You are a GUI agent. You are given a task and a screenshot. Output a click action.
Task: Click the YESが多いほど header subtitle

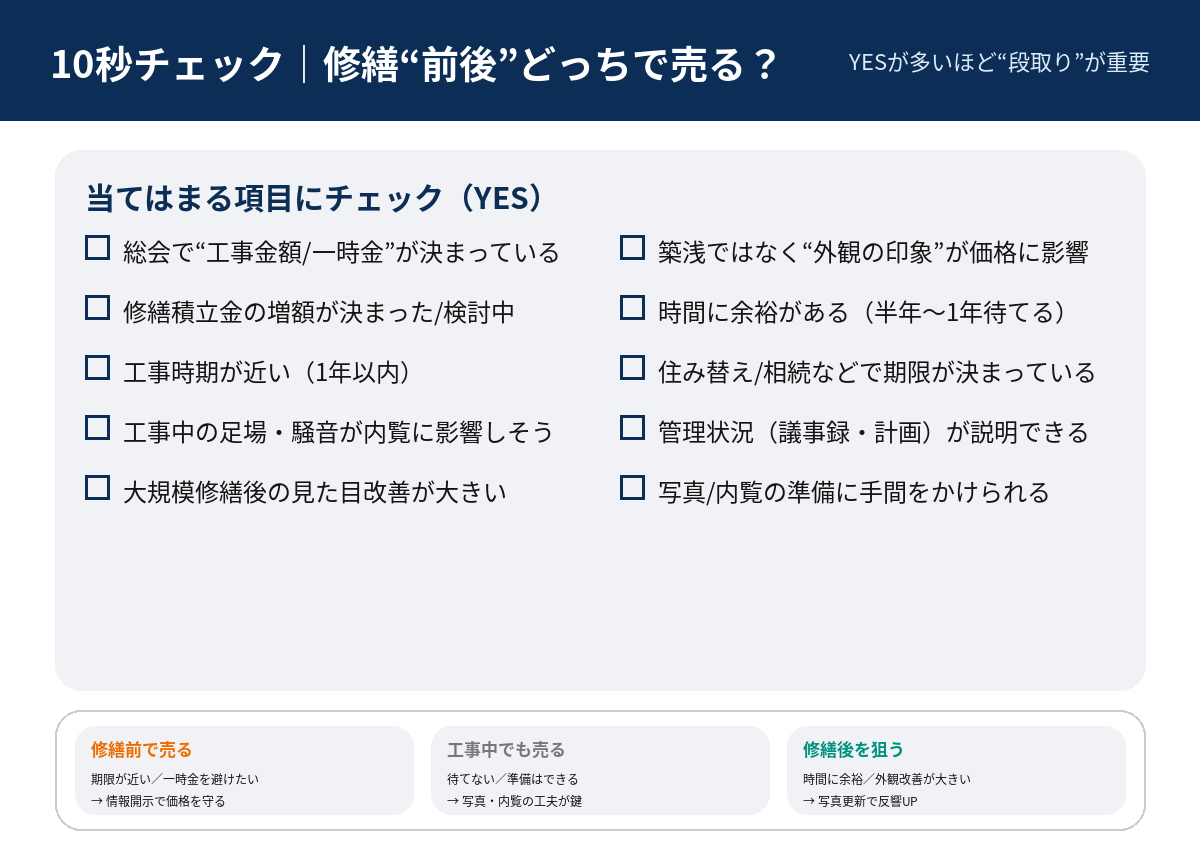(x=998, y=62)
